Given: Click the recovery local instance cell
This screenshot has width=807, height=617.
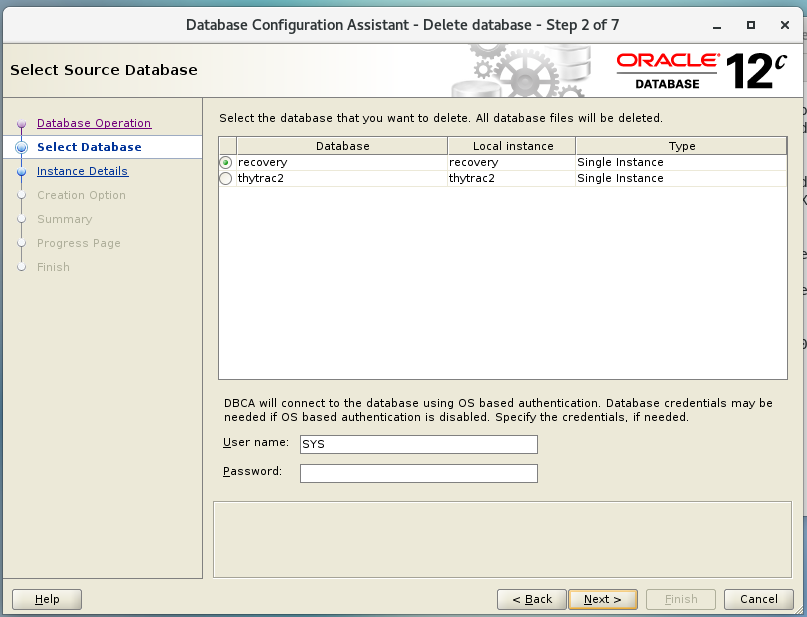Looking at the screenshot, I should [x=512, y=162].
